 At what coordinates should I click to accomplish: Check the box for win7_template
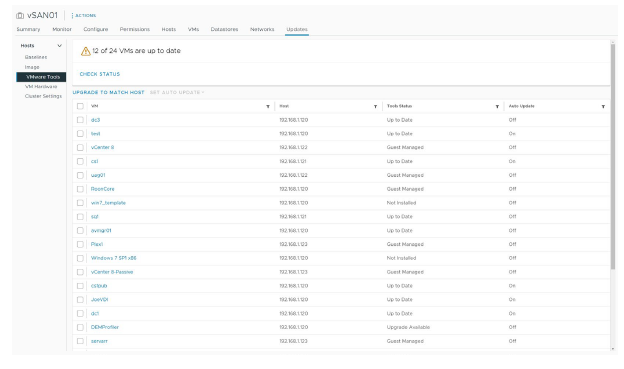click(80, 203)
